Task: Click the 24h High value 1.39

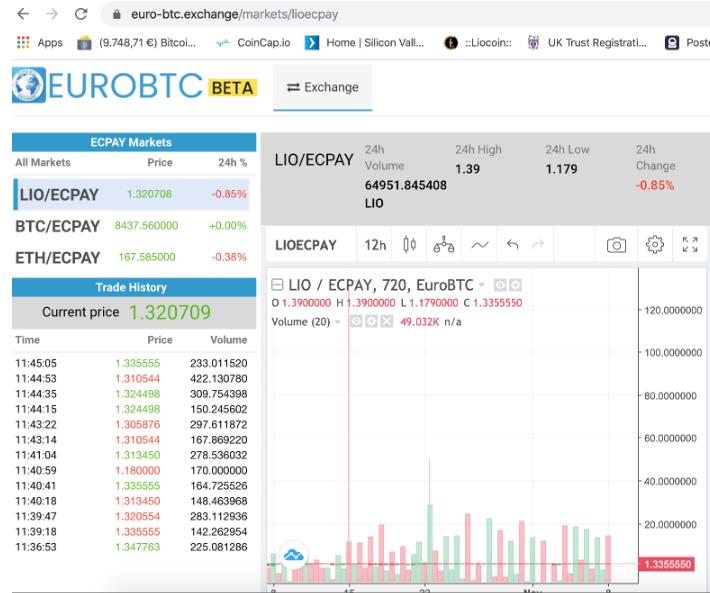Action: click(x=467, y=169)
